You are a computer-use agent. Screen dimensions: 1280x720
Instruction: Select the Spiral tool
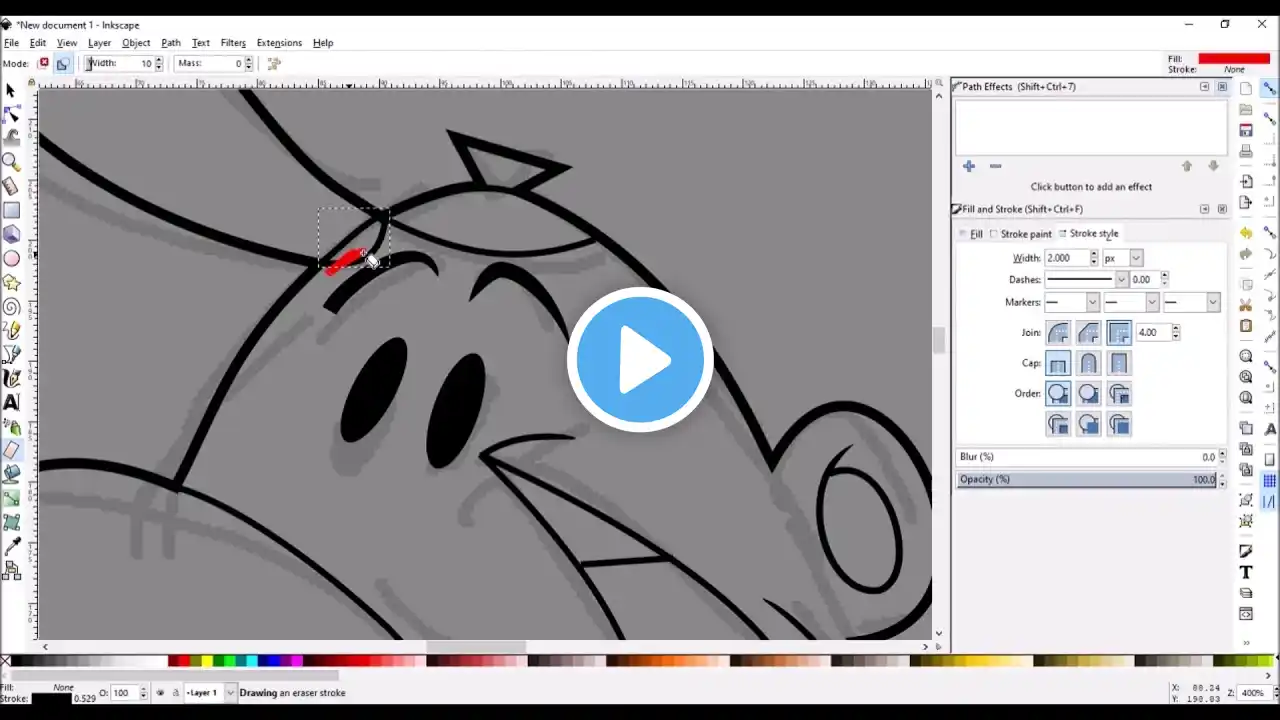pyautogui.click(x=11, y=306)
